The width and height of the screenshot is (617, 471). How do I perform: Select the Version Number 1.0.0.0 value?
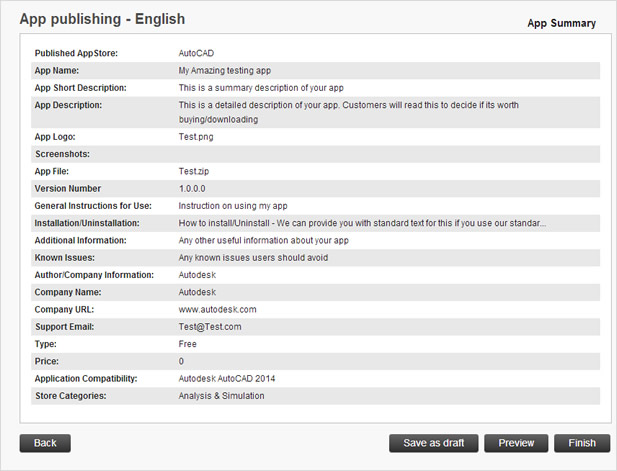click(192, 189)
